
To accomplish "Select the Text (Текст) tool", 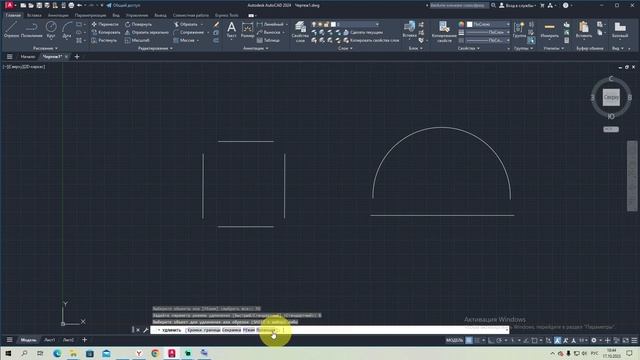I will pos(231,30).
